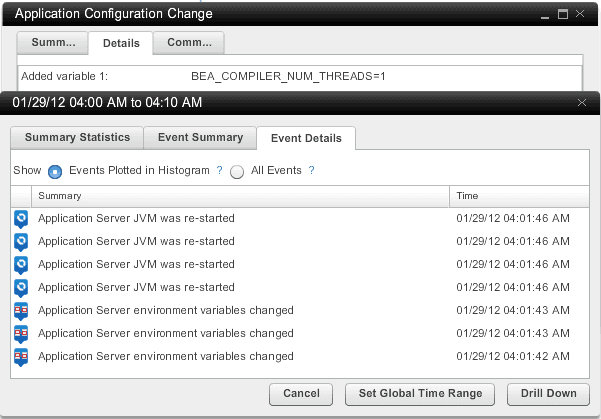Sort events by the Summary column header

click(x=240, y=196)
